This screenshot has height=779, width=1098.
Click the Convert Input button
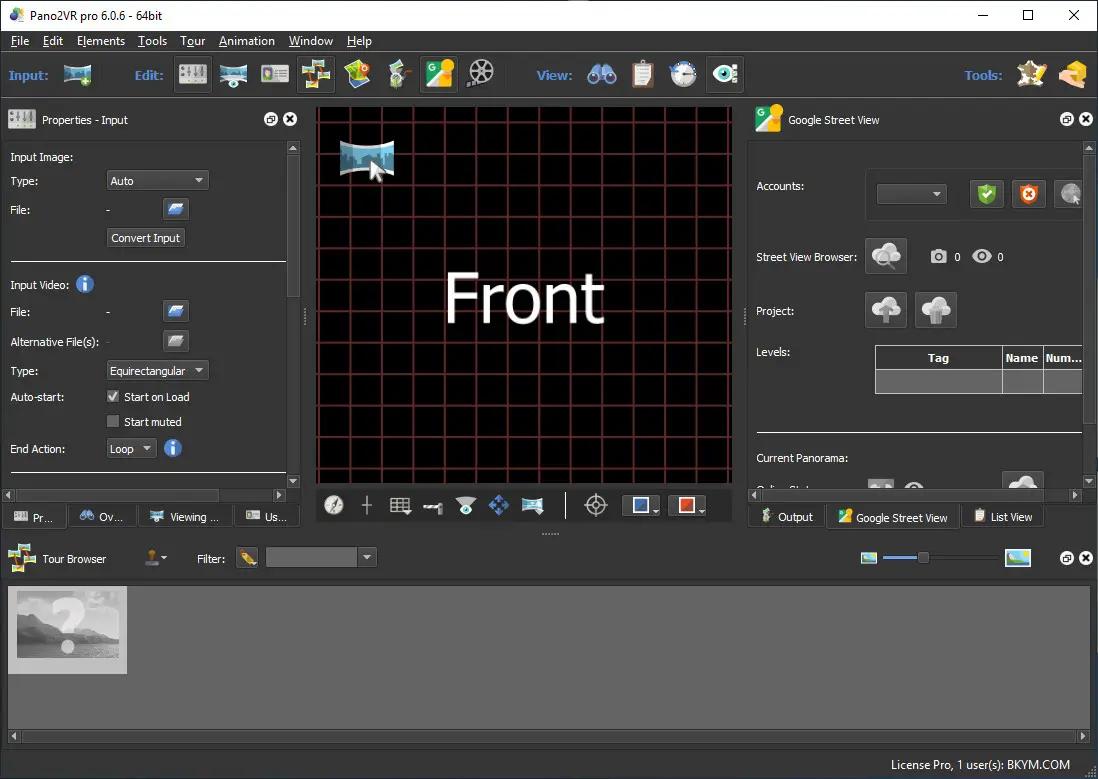pyautogui.click(x=146, y=238)
